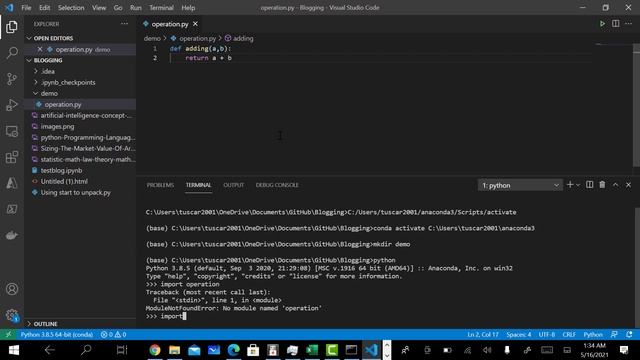Close the terminal panel

[x=629, y=185]
